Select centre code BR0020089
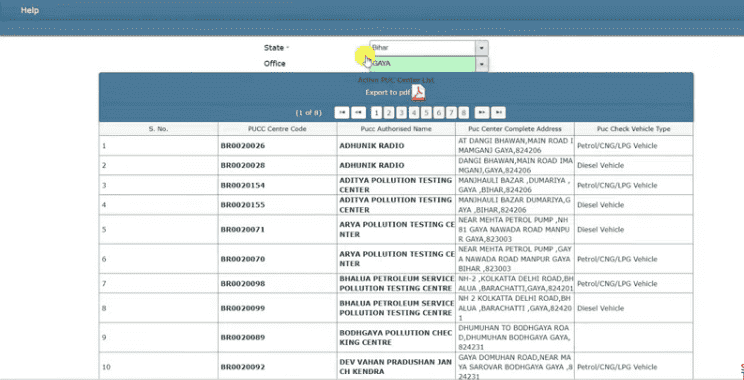 coord(243,338)
